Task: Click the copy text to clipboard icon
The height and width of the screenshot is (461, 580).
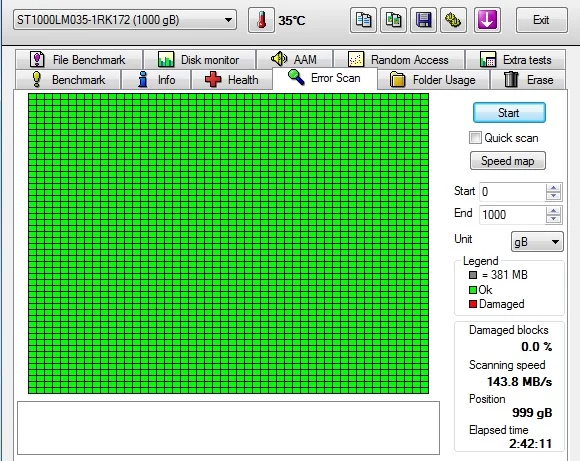Action: pyautogui.click(x=363, y=20)
